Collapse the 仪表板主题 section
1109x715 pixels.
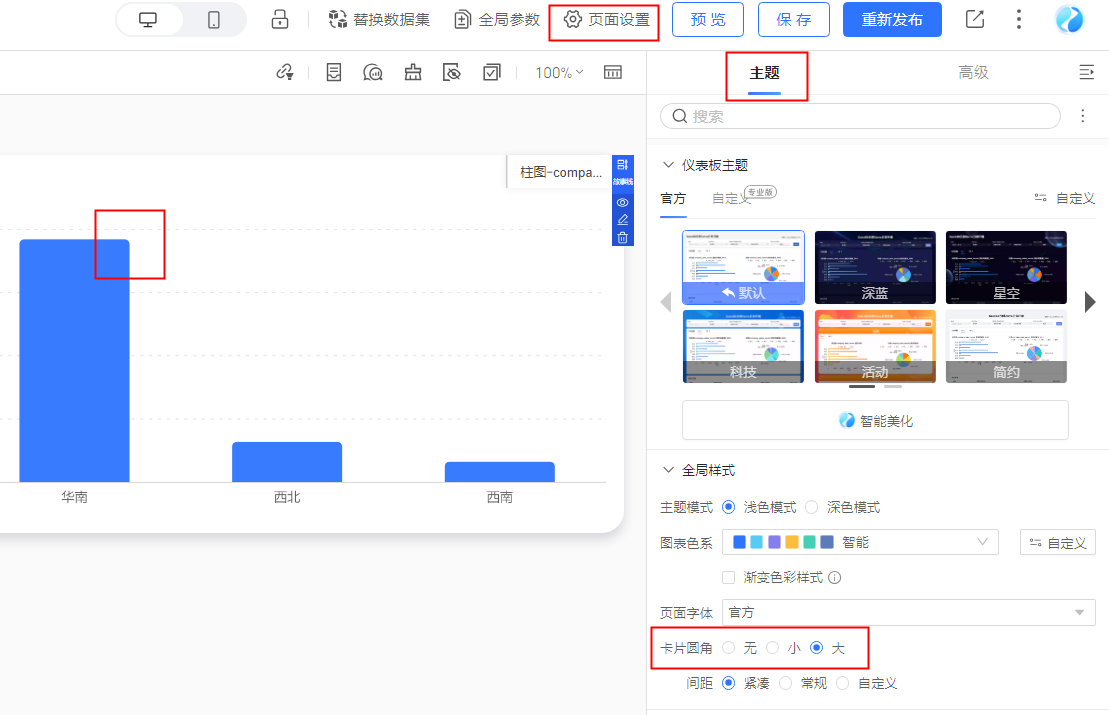(668, 165)
